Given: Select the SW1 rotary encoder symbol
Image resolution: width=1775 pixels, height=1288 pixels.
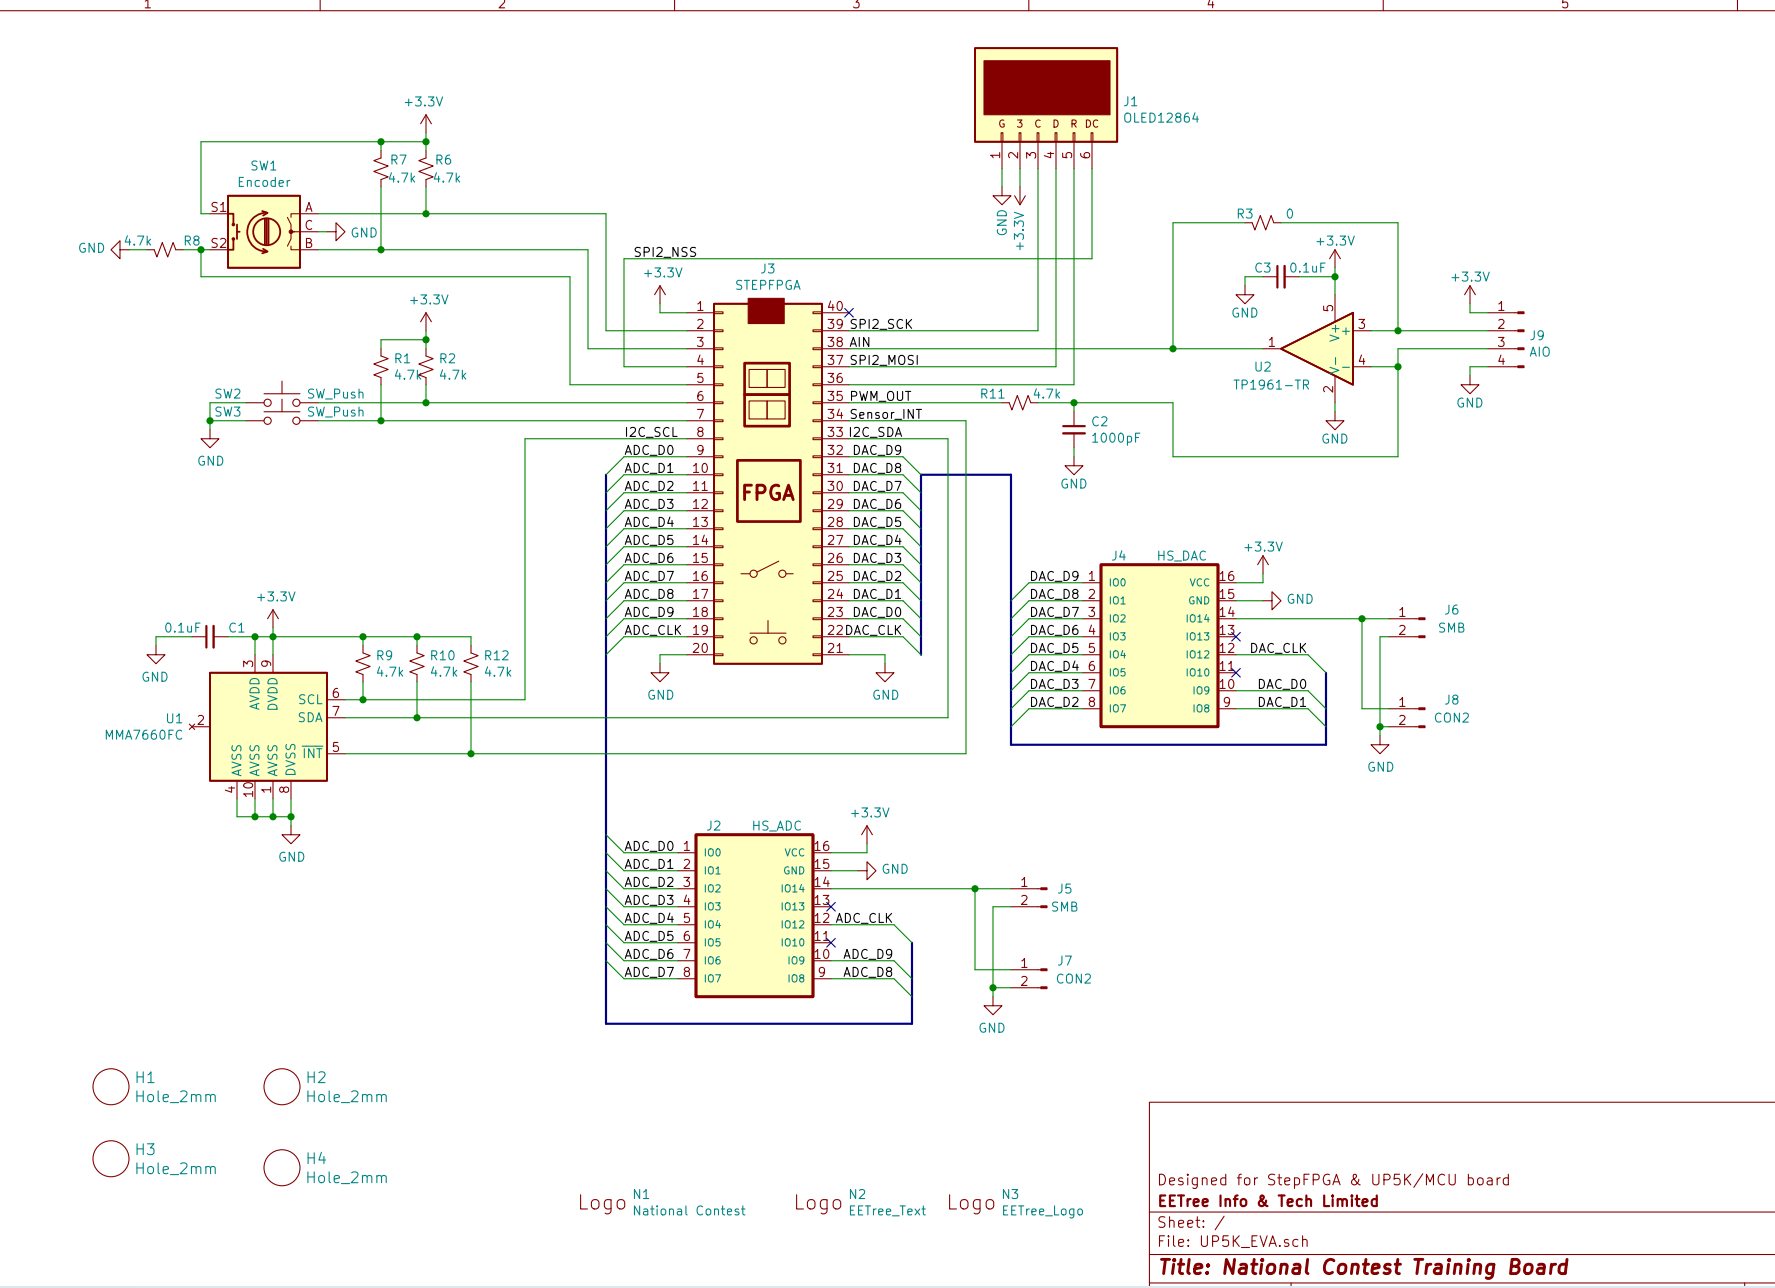Looking at the screenshot, I should [x=264, y=232].
